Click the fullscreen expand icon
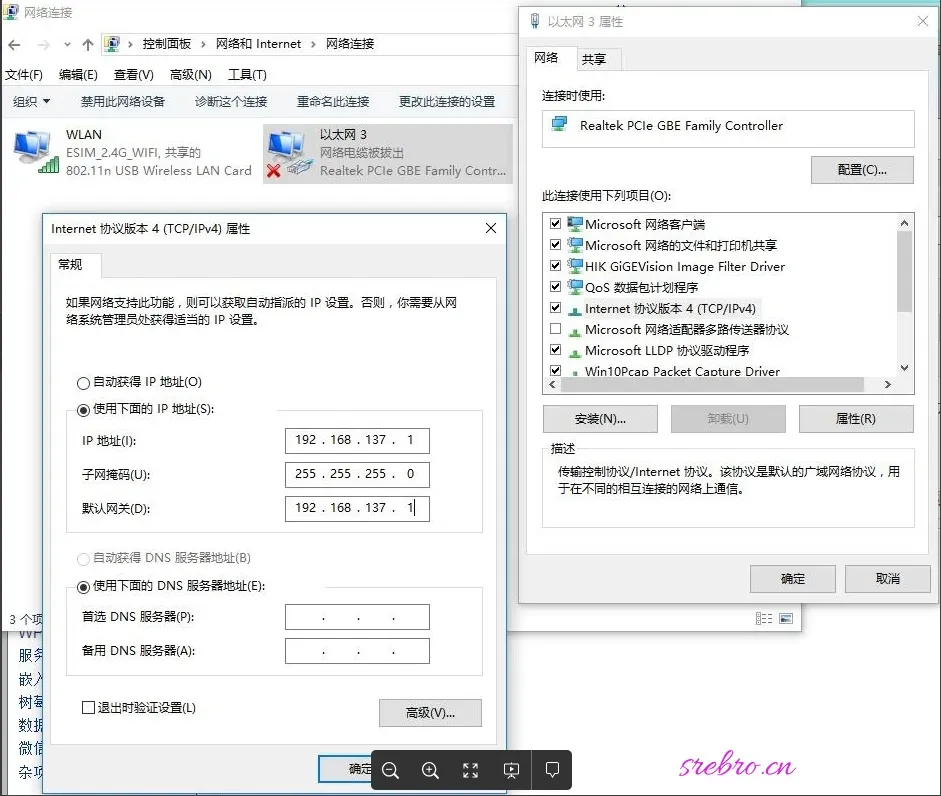The width and height of the screenshot is (941, 796). point(470,770)
